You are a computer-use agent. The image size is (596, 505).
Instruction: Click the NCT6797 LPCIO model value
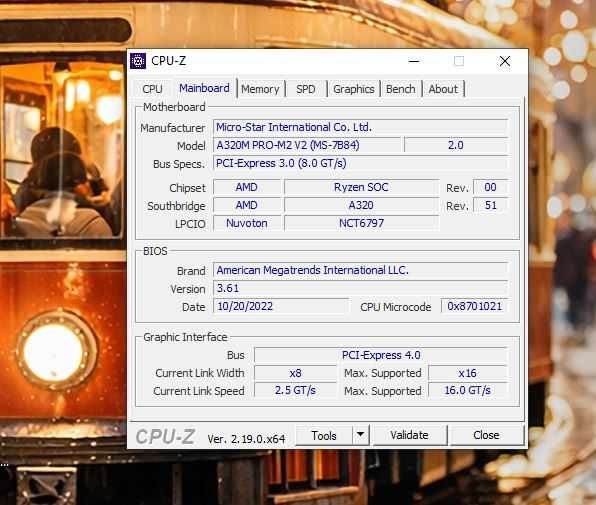click(x=361, y=223)
